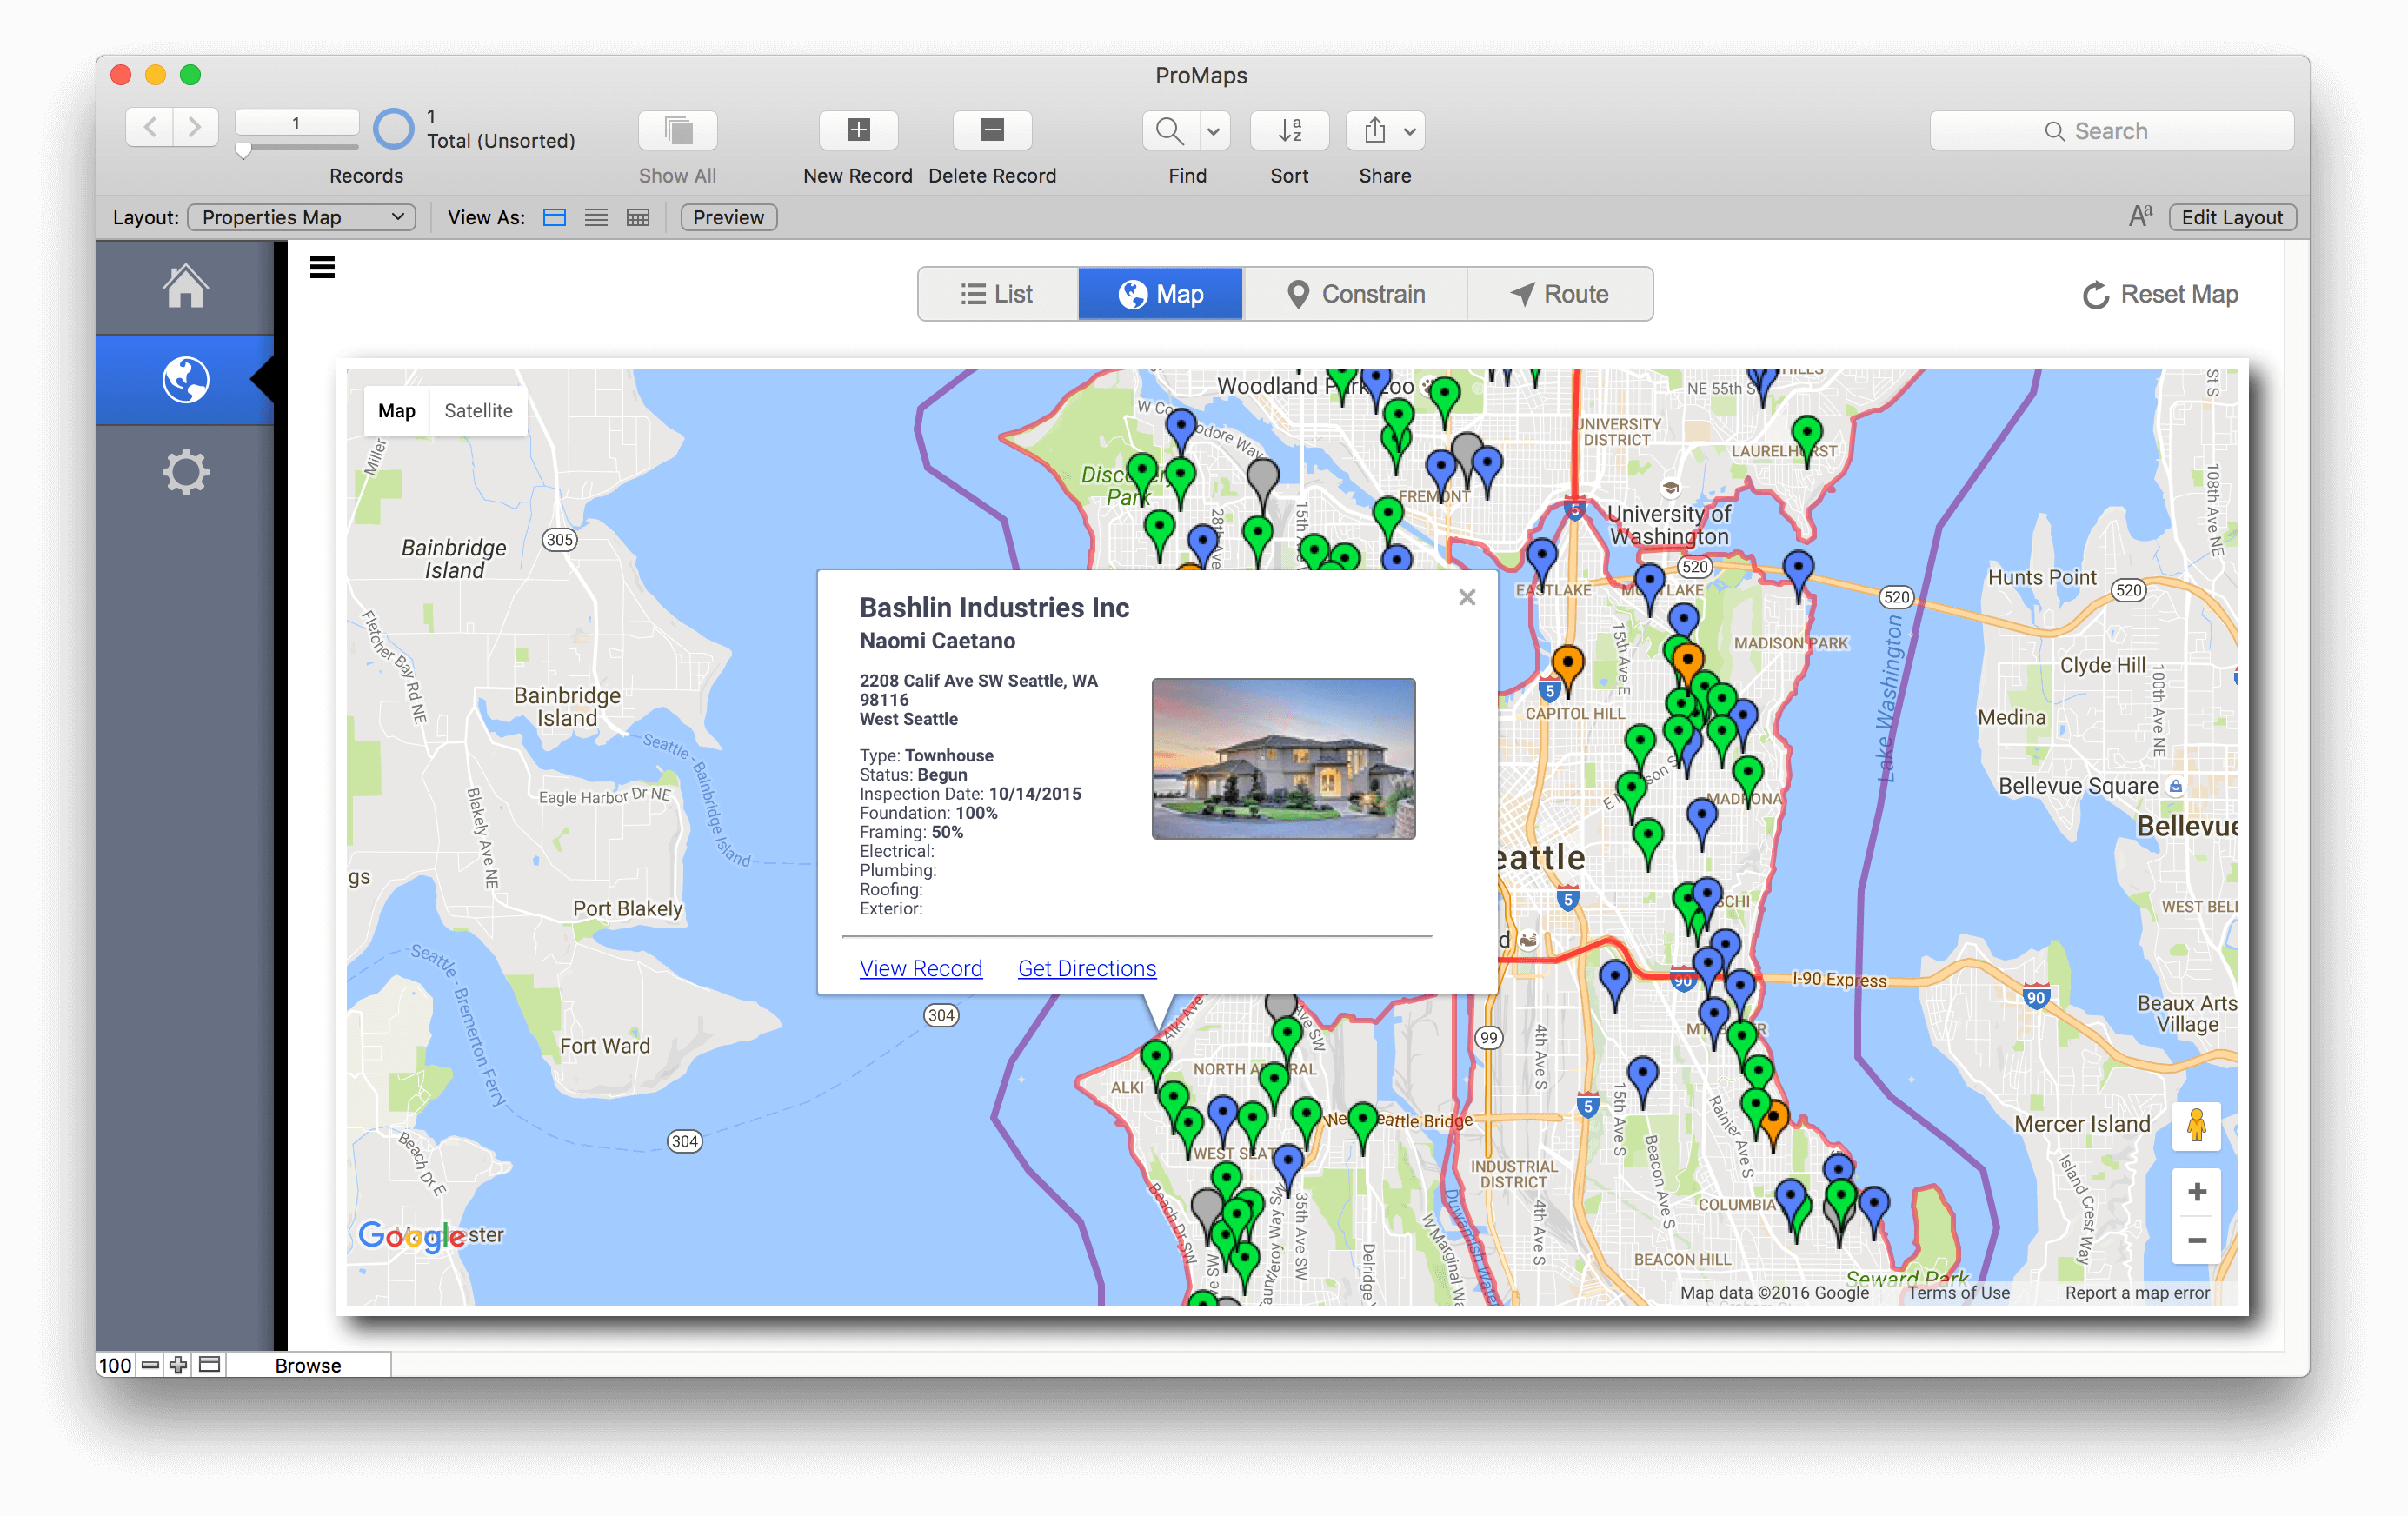Click the Preview button
The width and height of the screenshot is (2408, 1516).
[x=728, y=217]
